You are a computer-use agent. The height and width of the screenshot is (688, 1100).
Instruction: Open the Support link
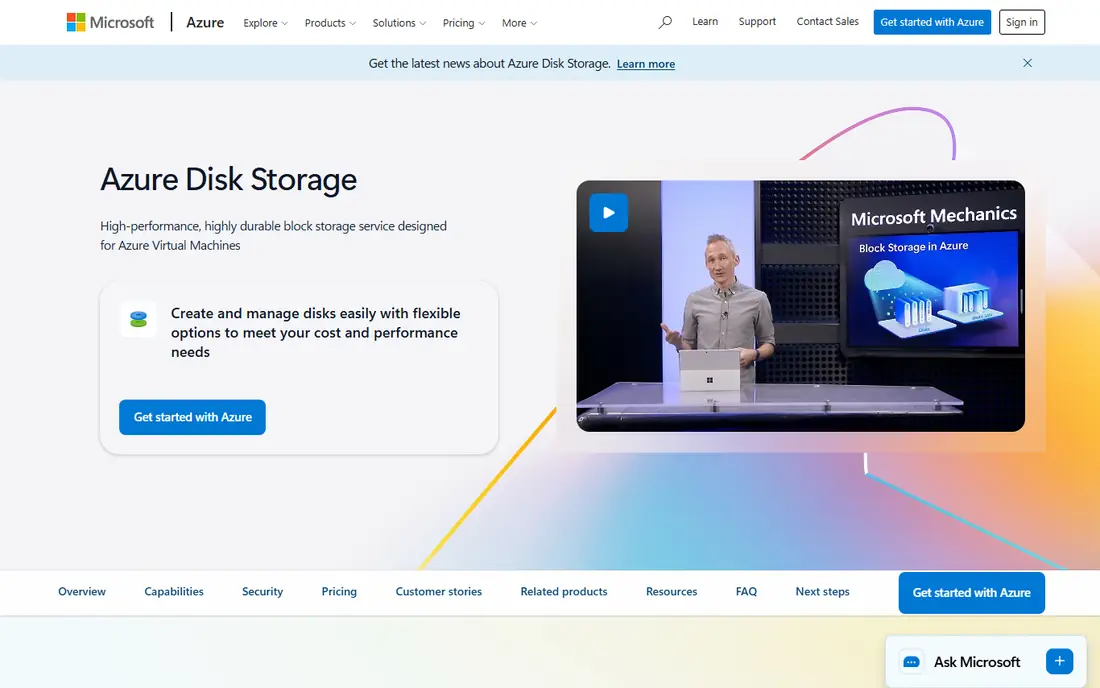pyautogui.click(x=757, y=22)
